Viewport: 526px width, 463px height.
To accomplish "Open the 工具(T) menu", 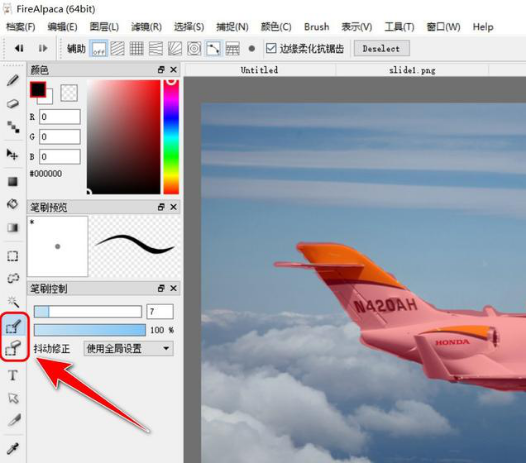I will (x=399, y=27).
